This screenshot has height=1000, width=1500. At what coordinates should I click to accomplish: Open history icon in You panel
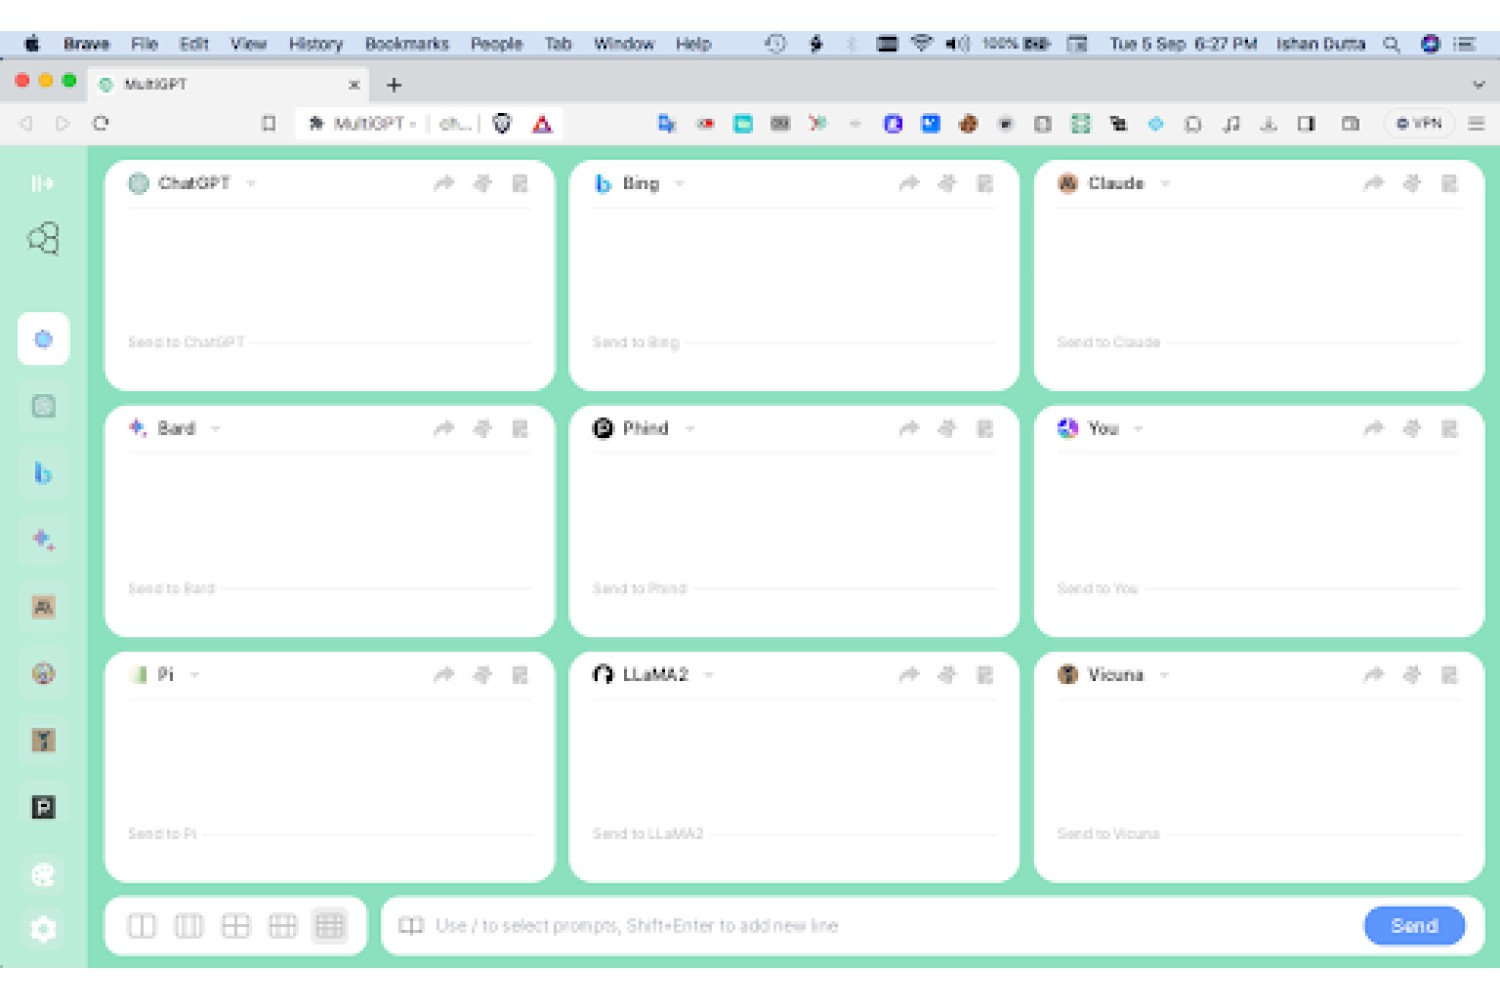point(1450,428)
